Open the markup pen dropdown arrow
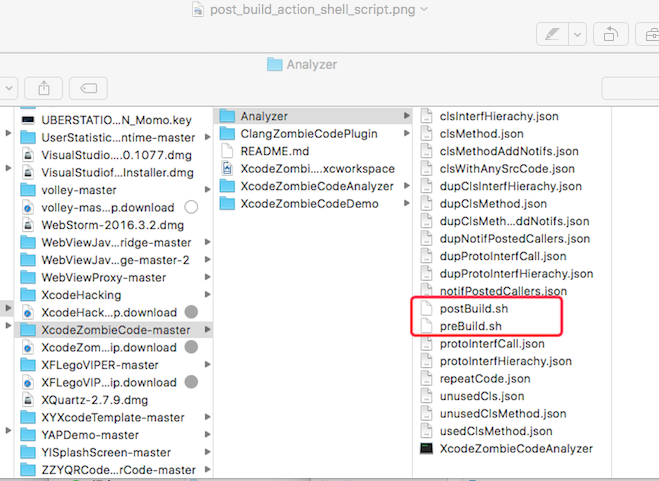This screenshot has height=481, width=659. [577, 34]
